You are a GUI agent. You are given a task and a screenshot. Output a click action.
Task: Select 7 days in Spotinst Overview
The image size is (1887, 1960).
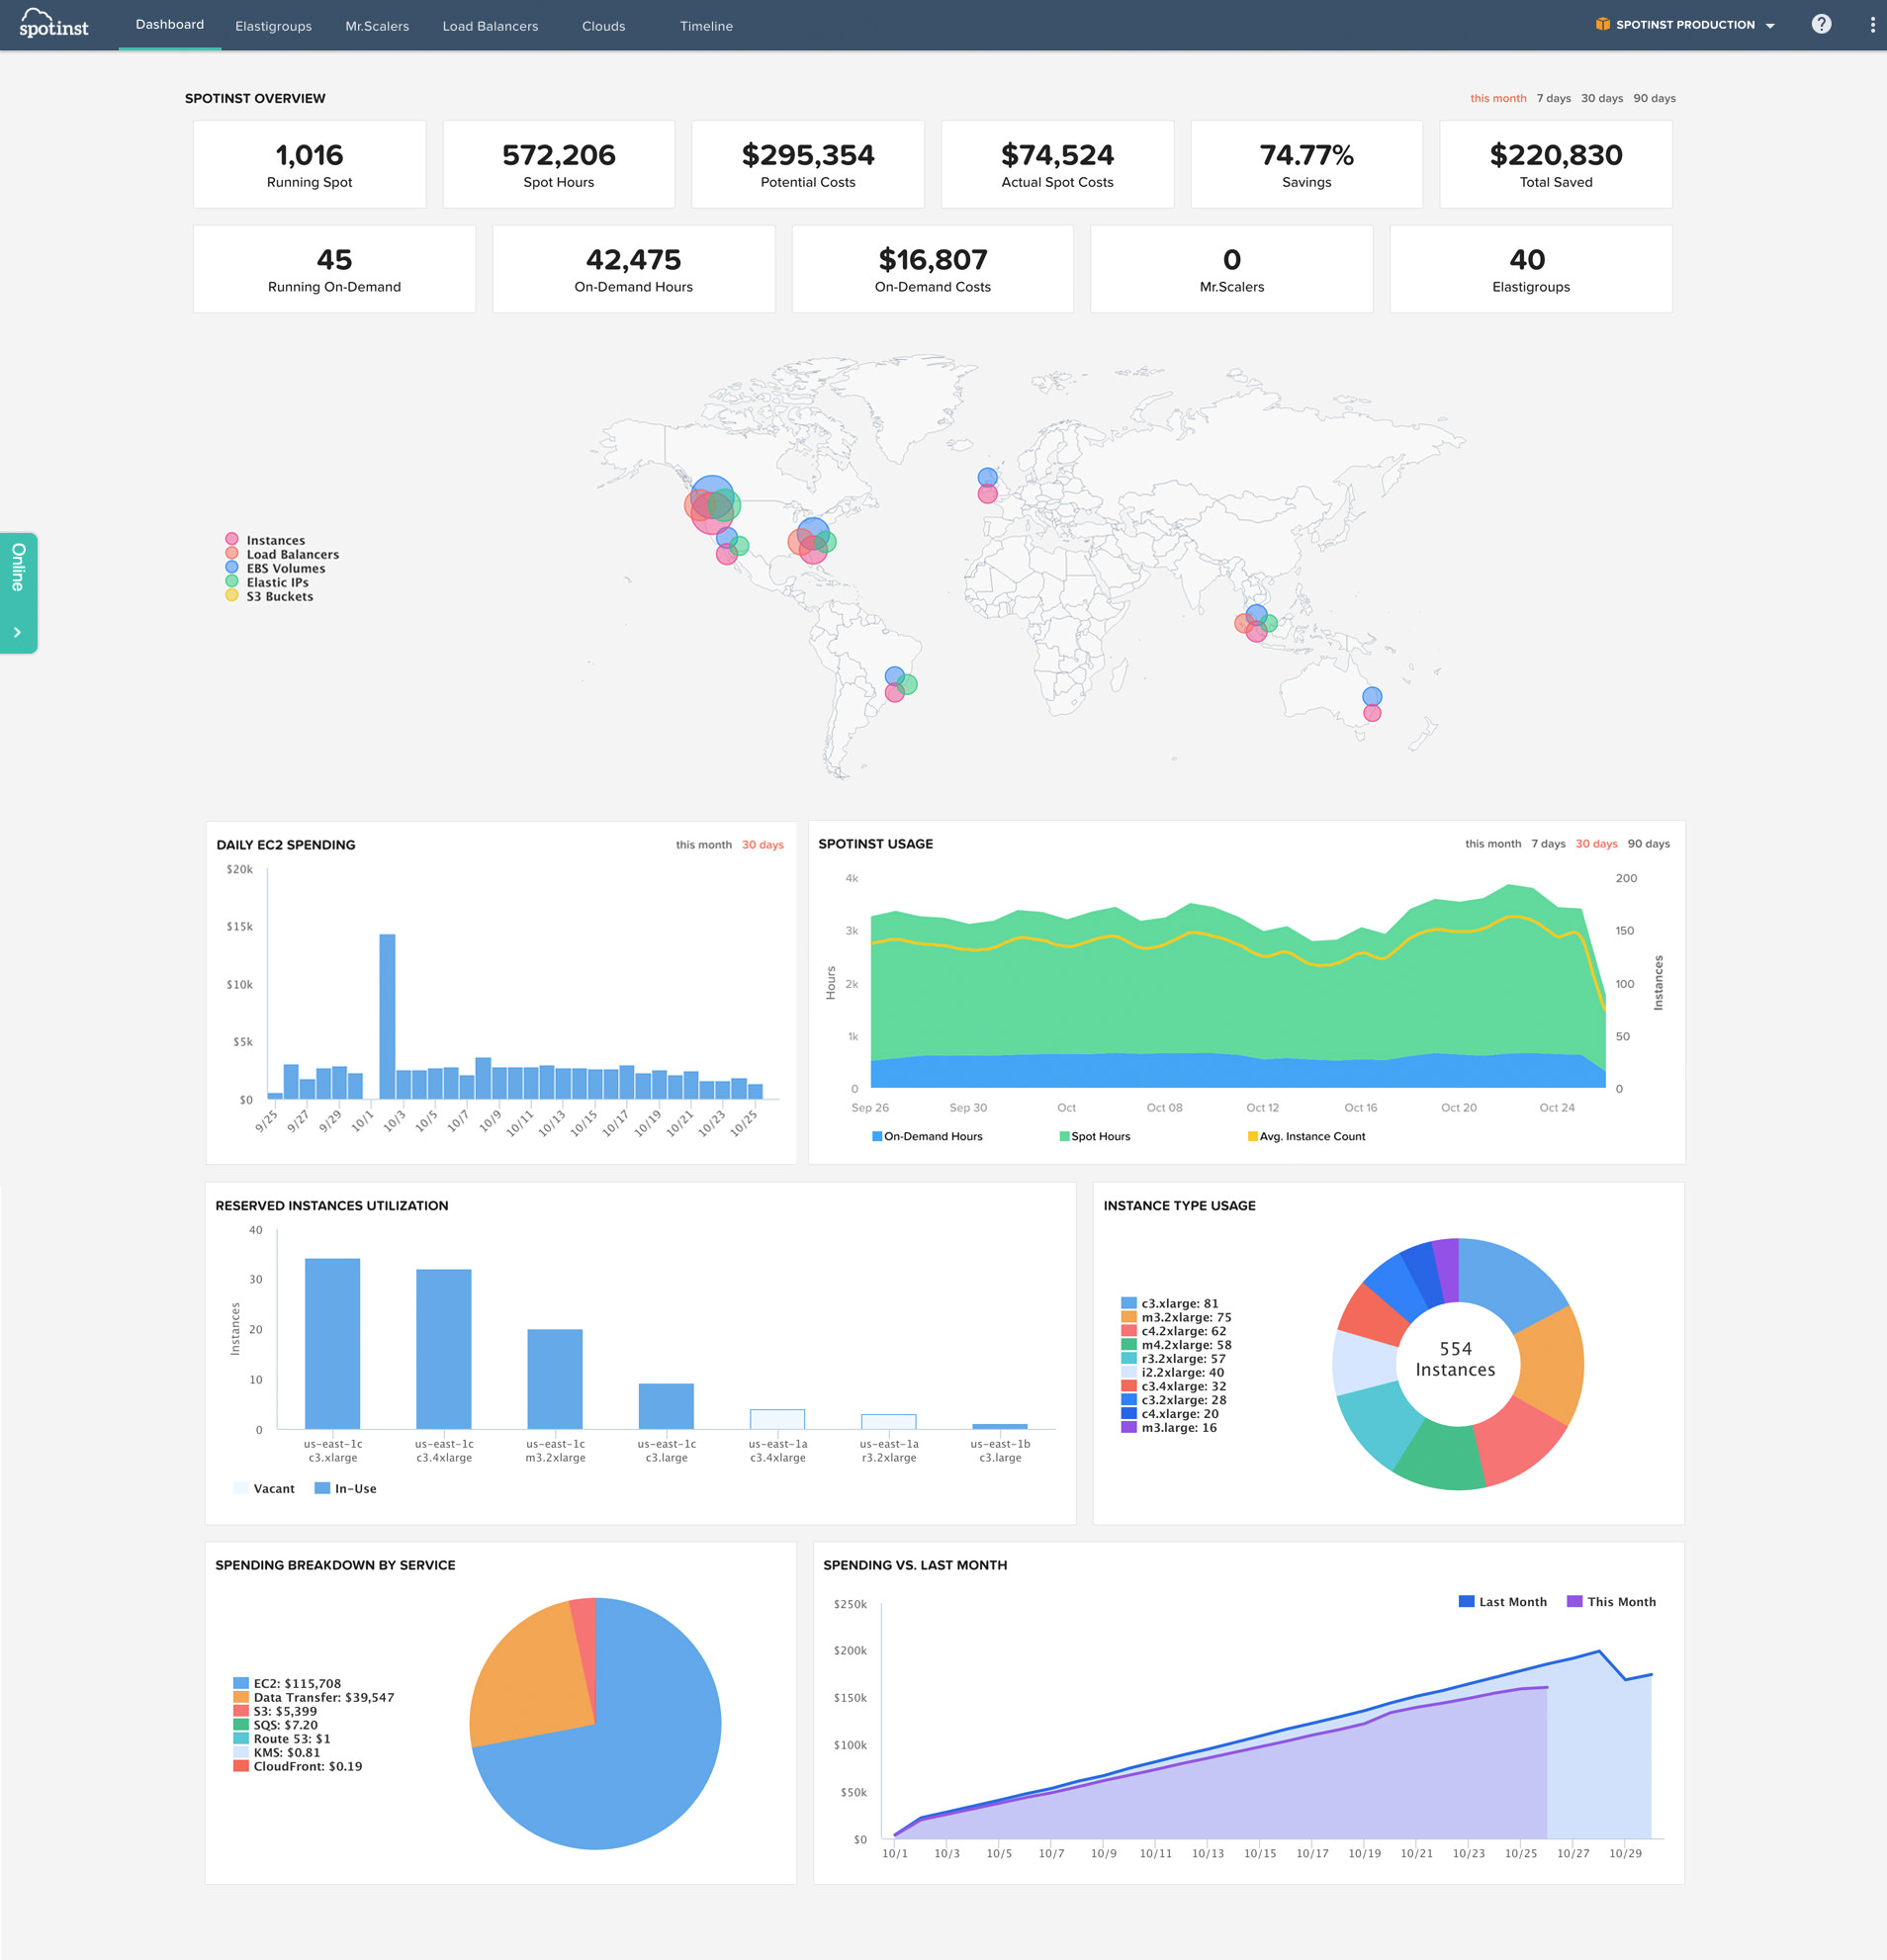pos(1553,98)
